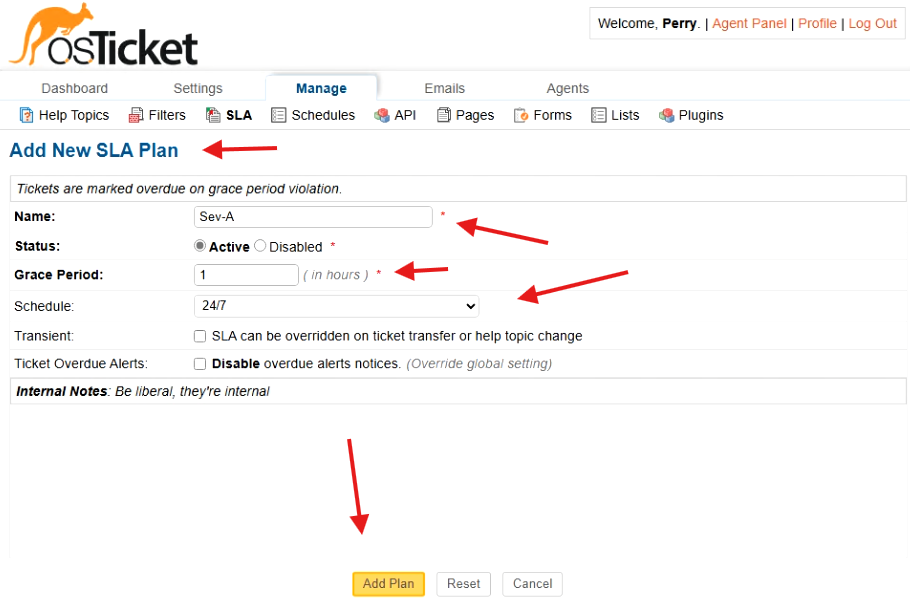Click the SLA clipboard icon
Viewport: 910px width, 611px height.
click(213, 115)
